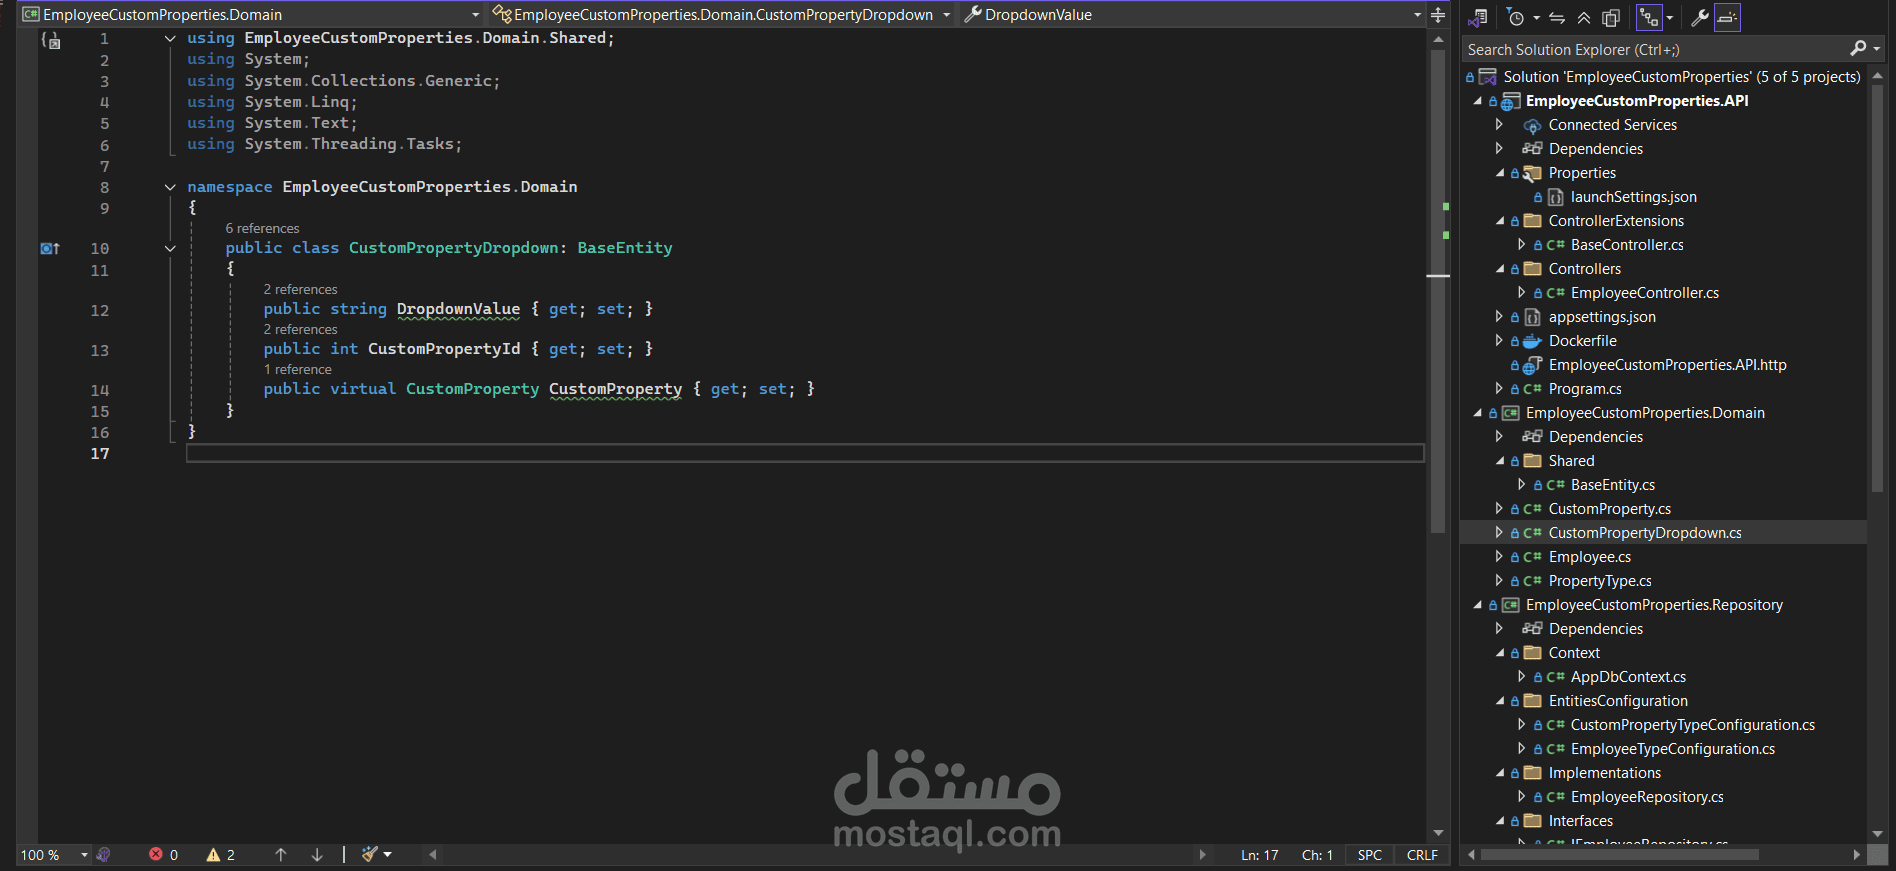Collapse the EmployeeCustomProperties.Repository project node

(x=1478, y=605)
